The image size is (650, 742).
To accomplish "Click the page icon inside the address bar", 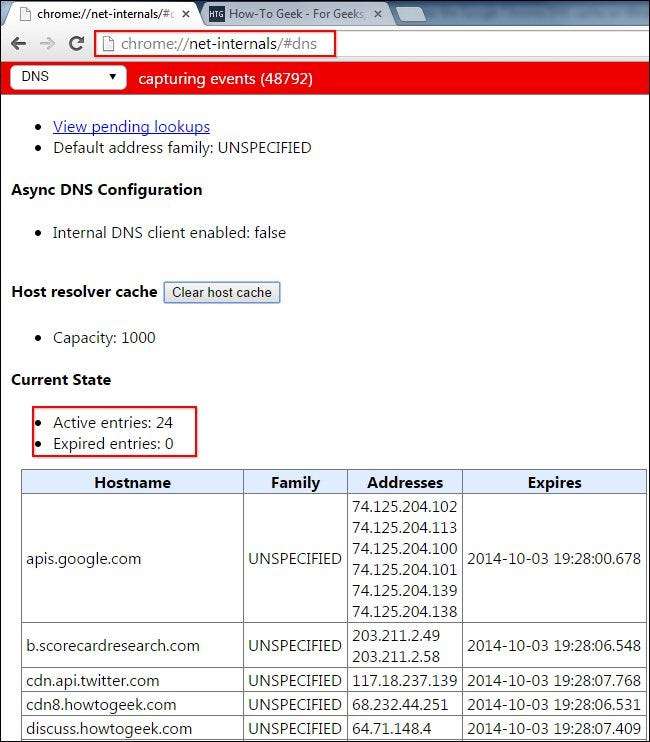I will tap(108, 44).
